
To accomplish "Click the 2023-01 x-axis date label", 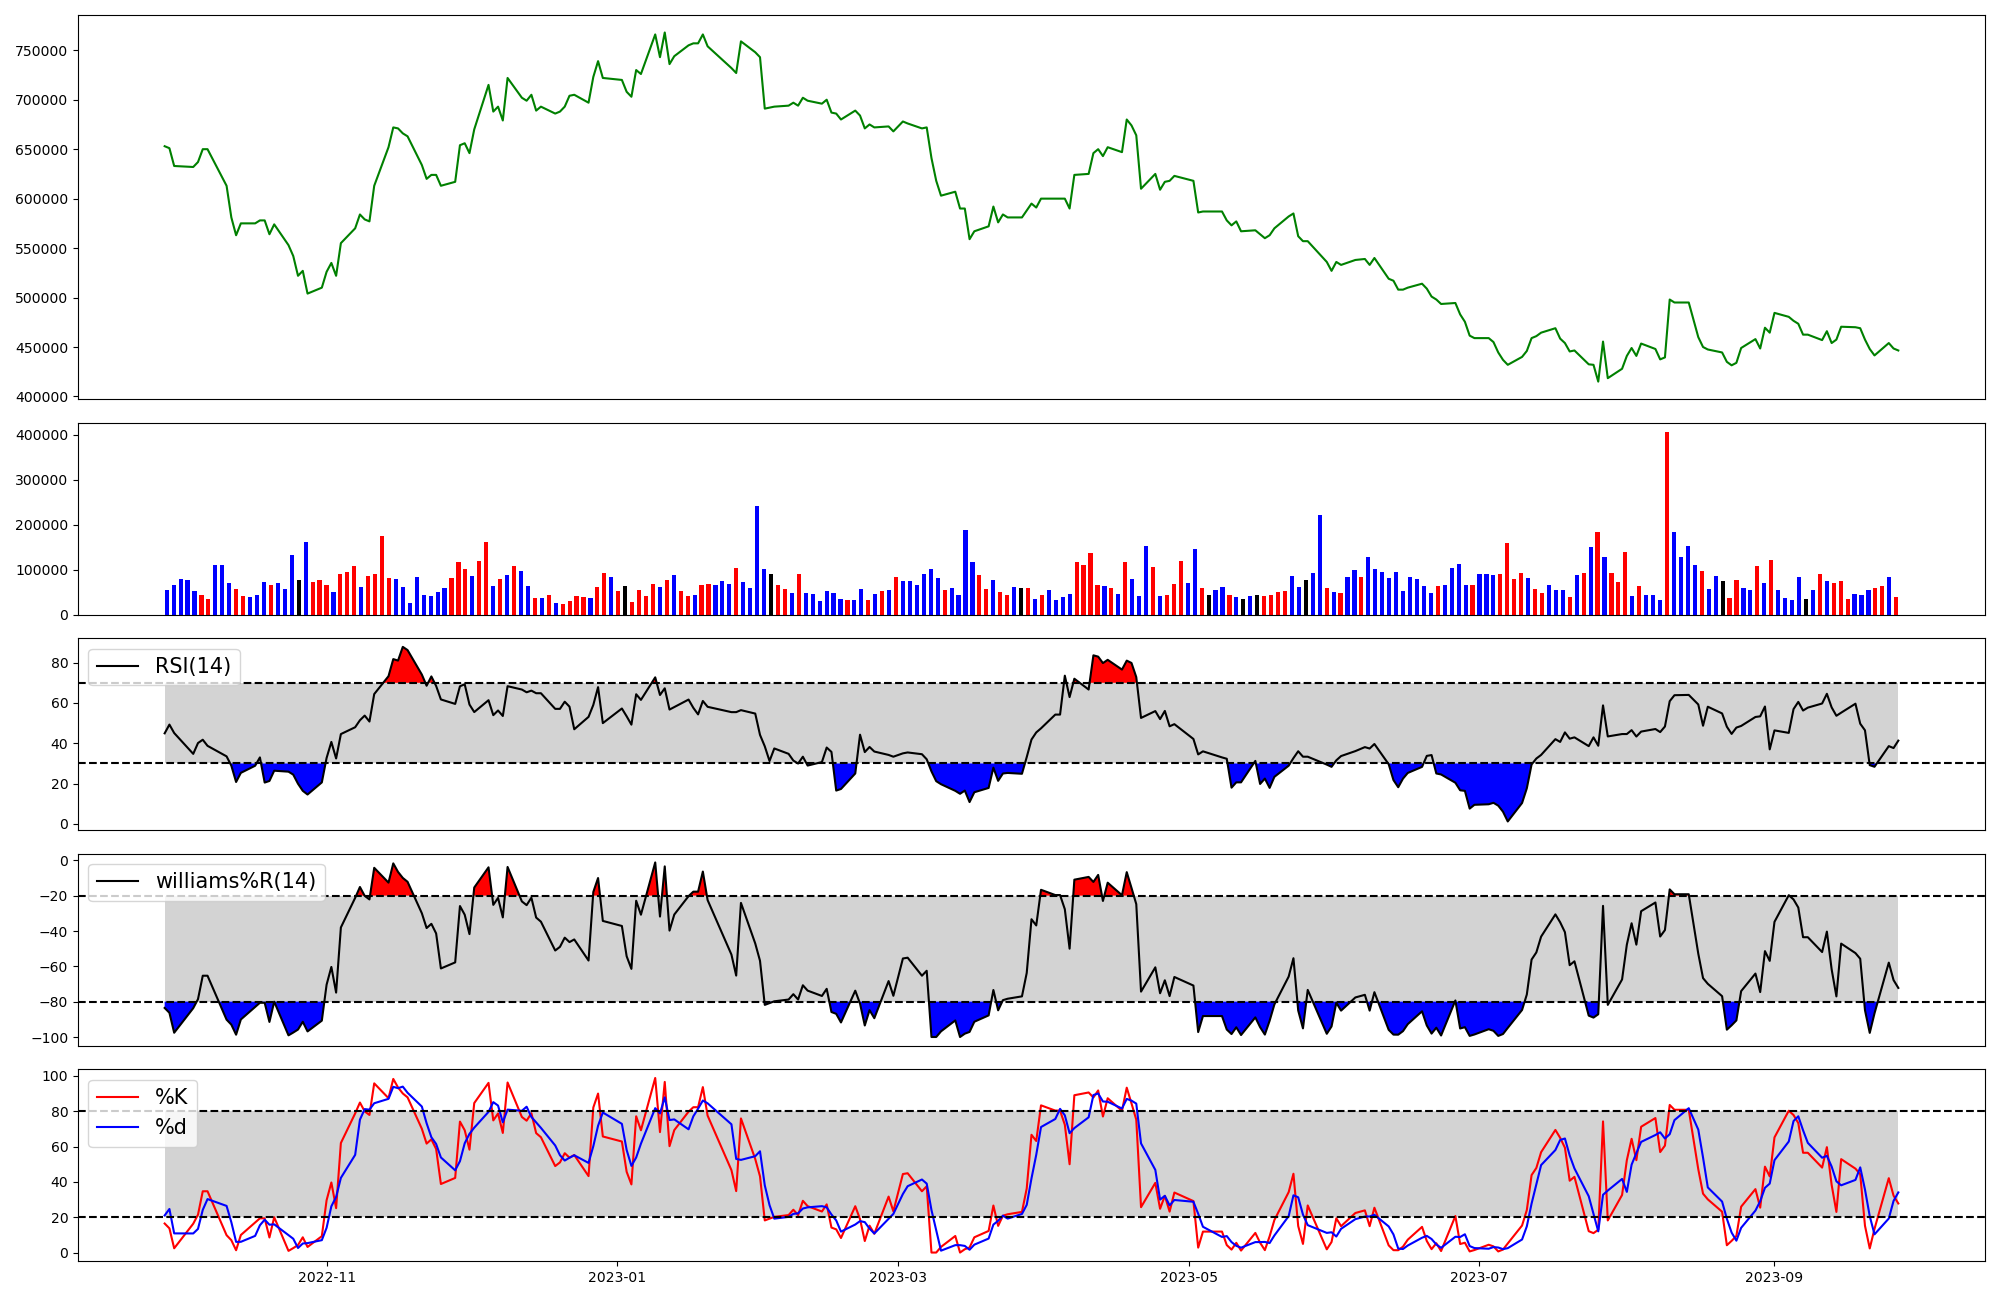I will (x=617, y=1277).
